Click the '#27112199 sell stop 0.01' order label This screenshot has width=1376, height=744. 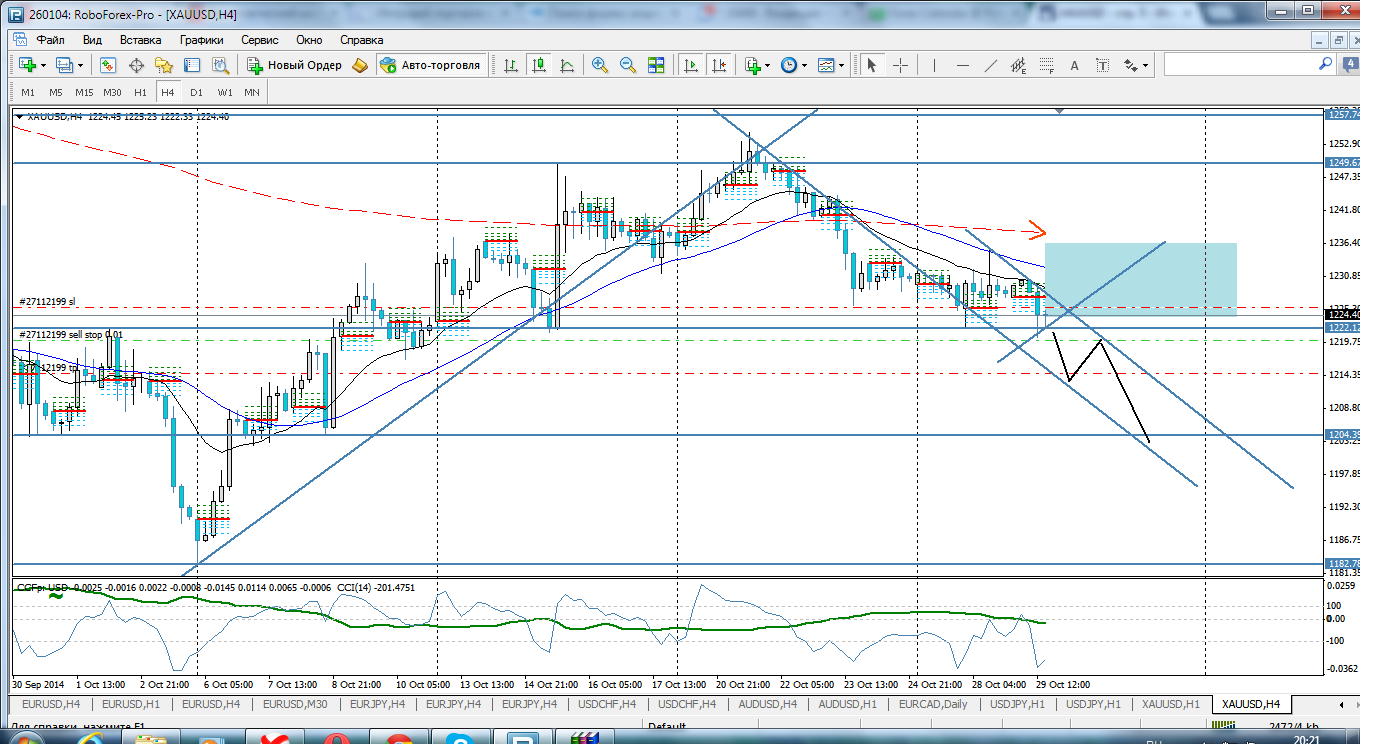(x=71, y=334)
